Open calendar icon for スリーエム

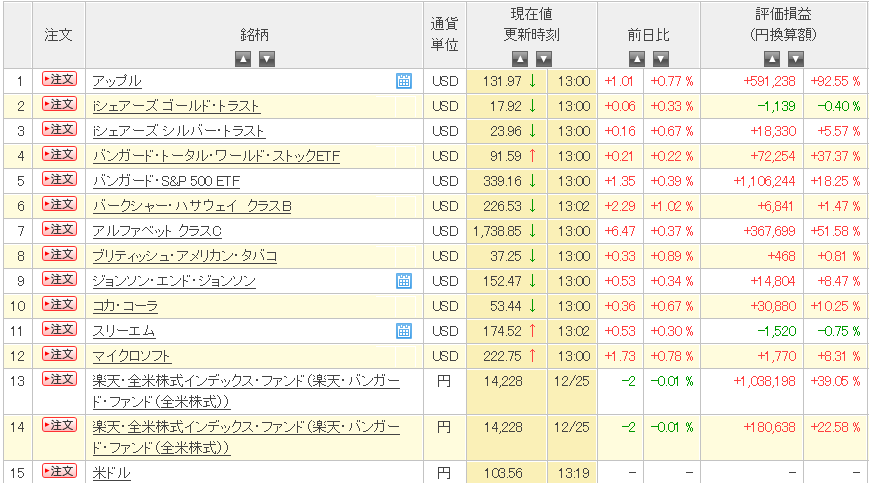coord(404,331)
